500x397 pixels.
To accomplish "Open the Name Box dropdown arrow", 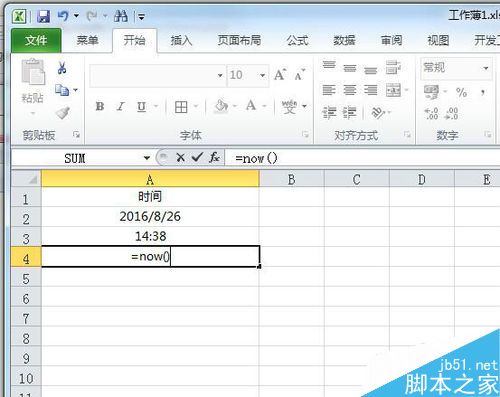I will coord(147,158).
